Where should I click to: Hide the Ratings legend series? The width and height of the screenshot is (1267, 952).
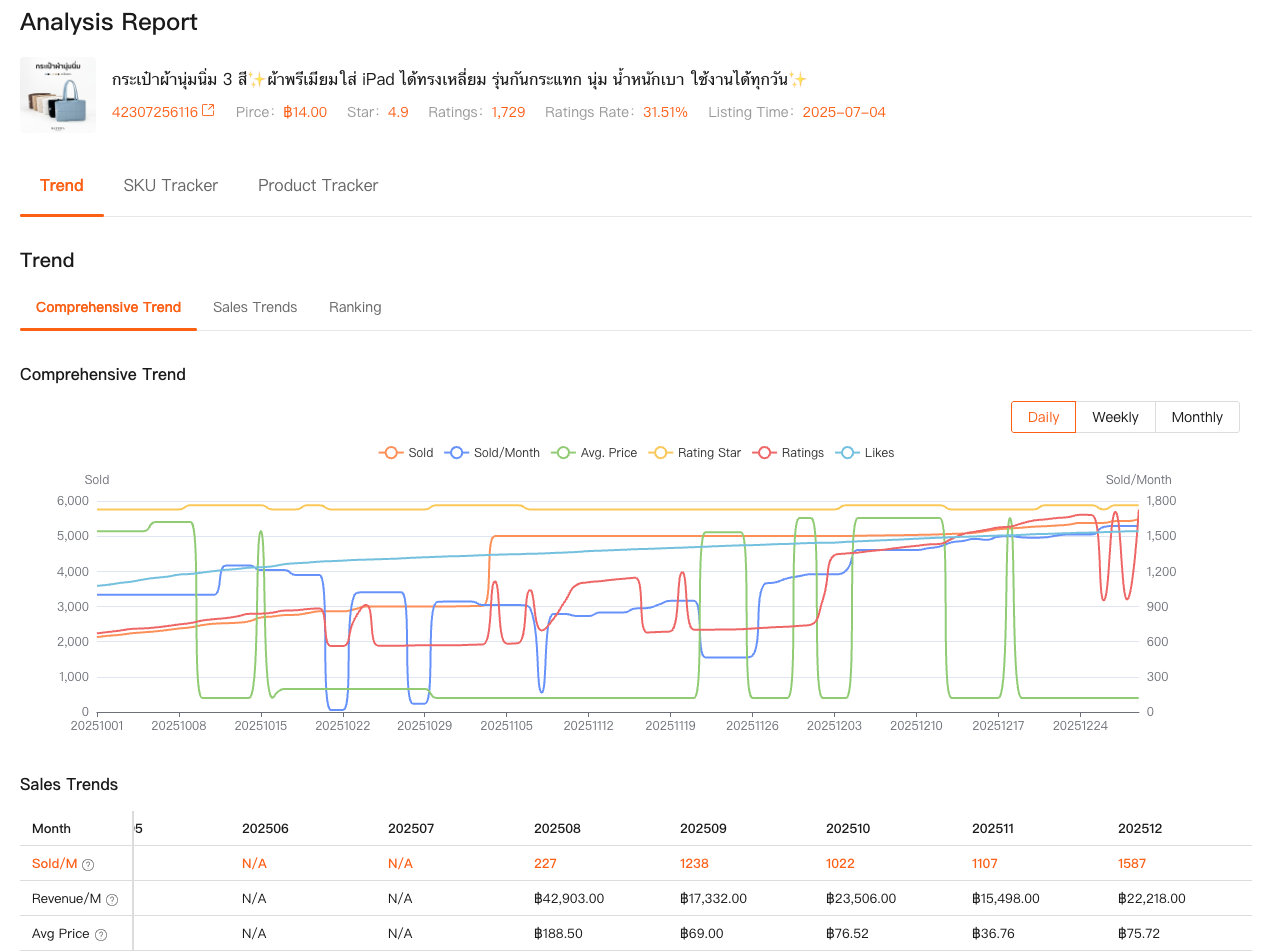[x=791, y=453]
